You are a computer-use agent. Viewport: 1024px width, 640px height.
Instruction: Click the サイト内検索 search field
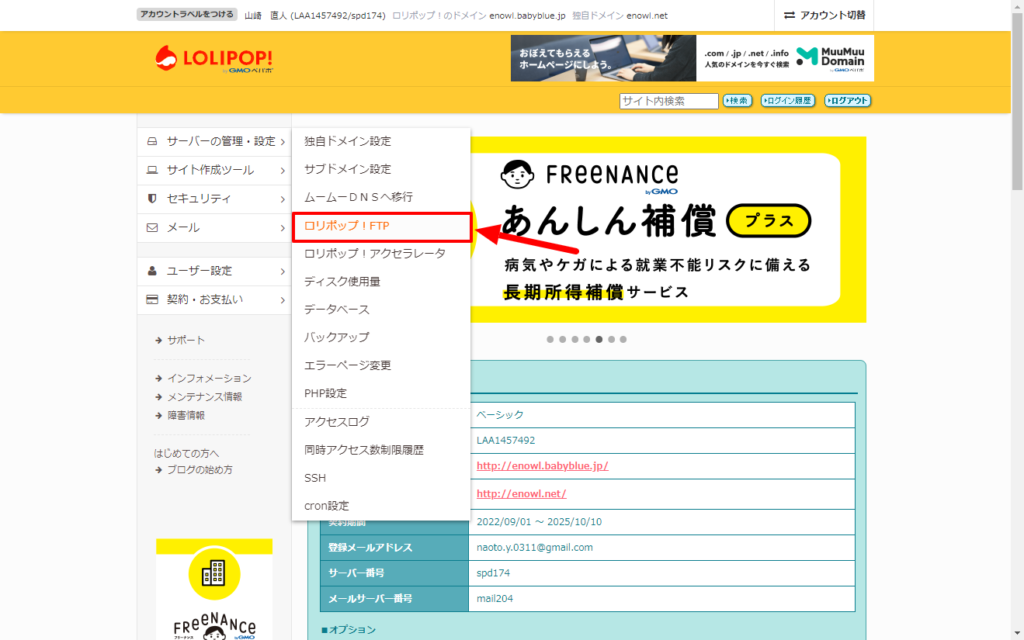[x=669, y=101]
